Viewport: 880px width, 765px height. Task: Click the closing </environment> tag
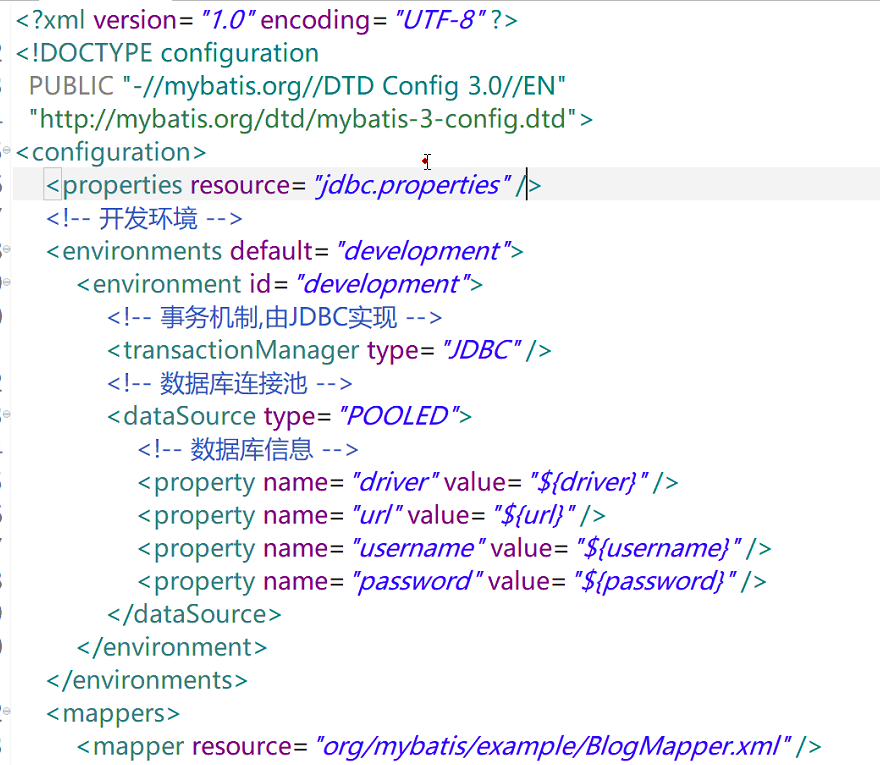click(172, 648)
